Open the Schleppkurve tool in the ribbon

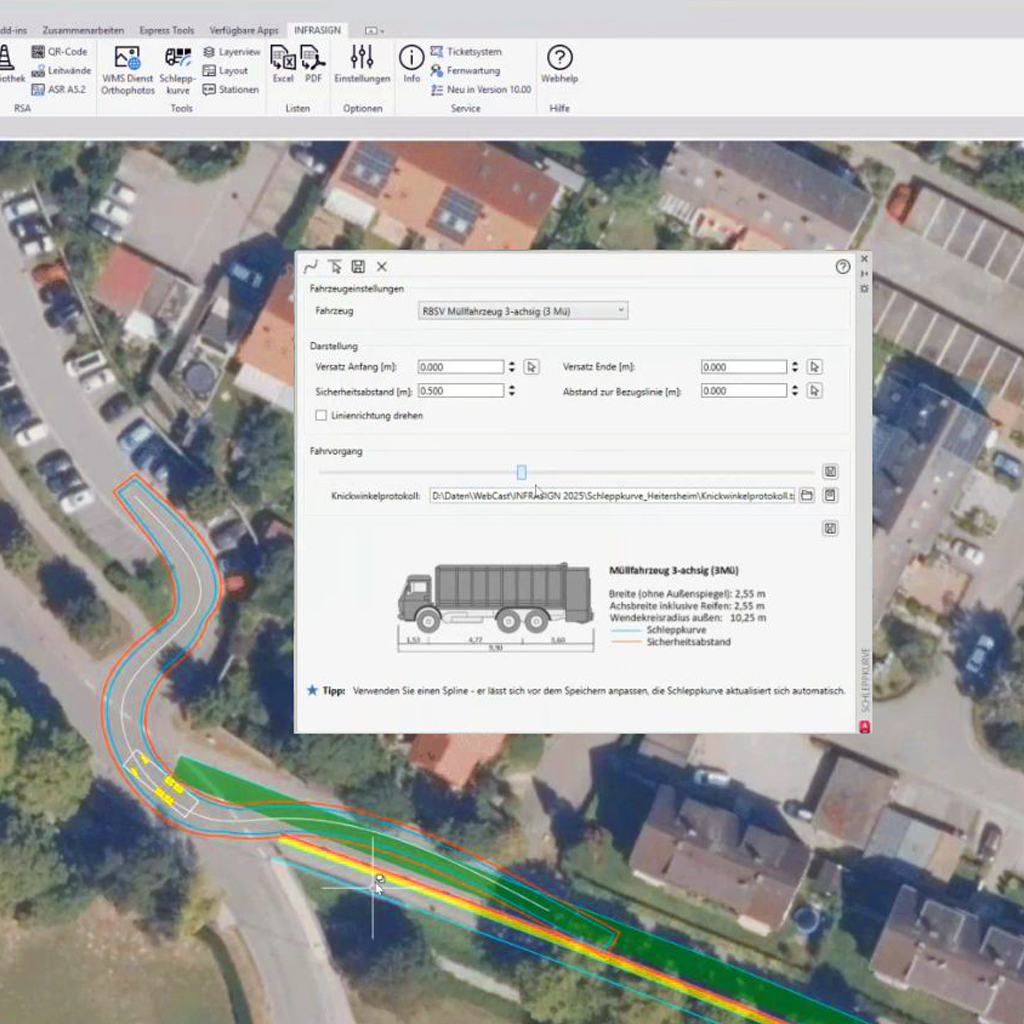tap(178, 69)
